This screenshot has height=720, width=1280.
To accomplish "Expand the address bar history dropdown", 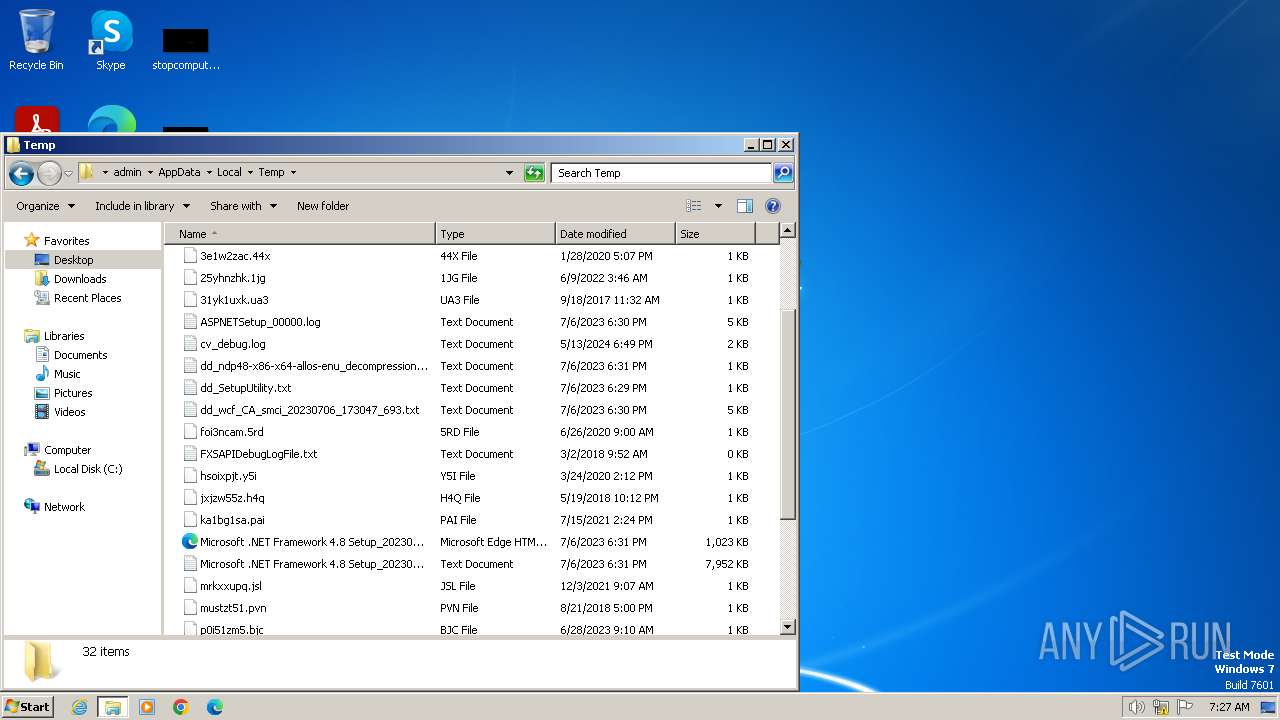I will 509,173.
